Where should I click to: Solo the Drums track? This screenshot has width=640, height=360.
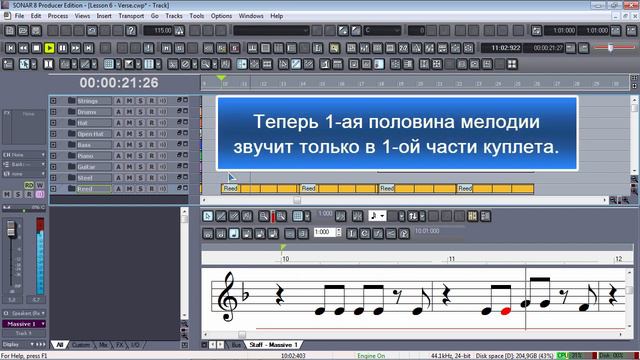[140, 111]
